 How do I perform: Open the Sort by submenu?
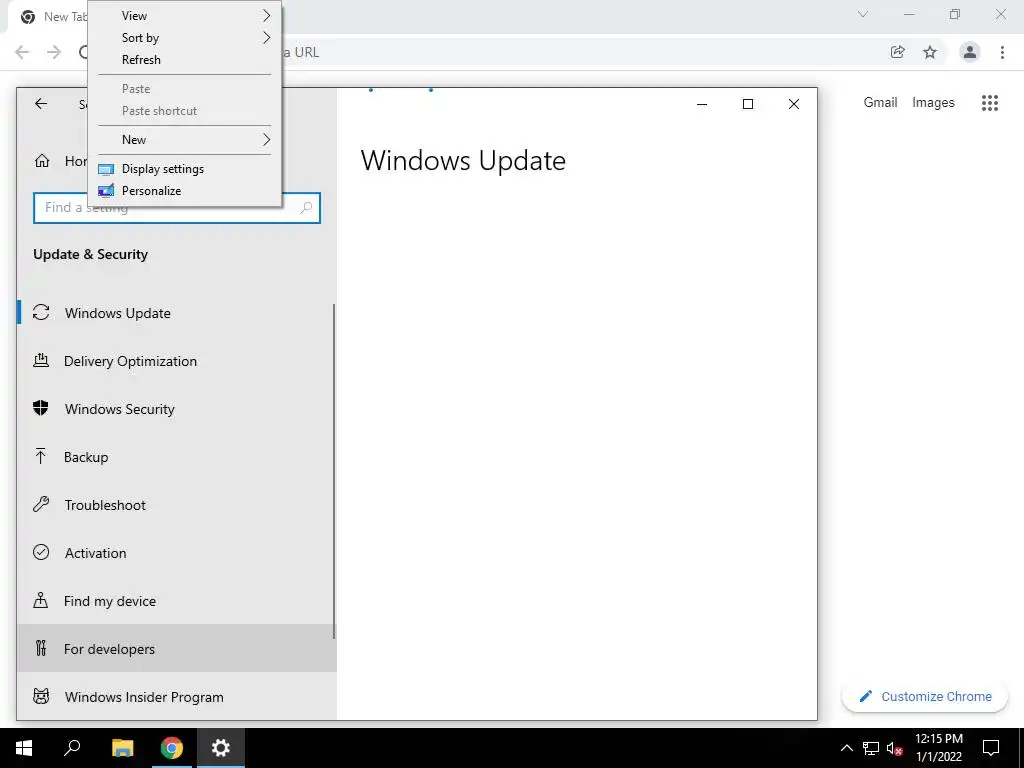(185, 38)
